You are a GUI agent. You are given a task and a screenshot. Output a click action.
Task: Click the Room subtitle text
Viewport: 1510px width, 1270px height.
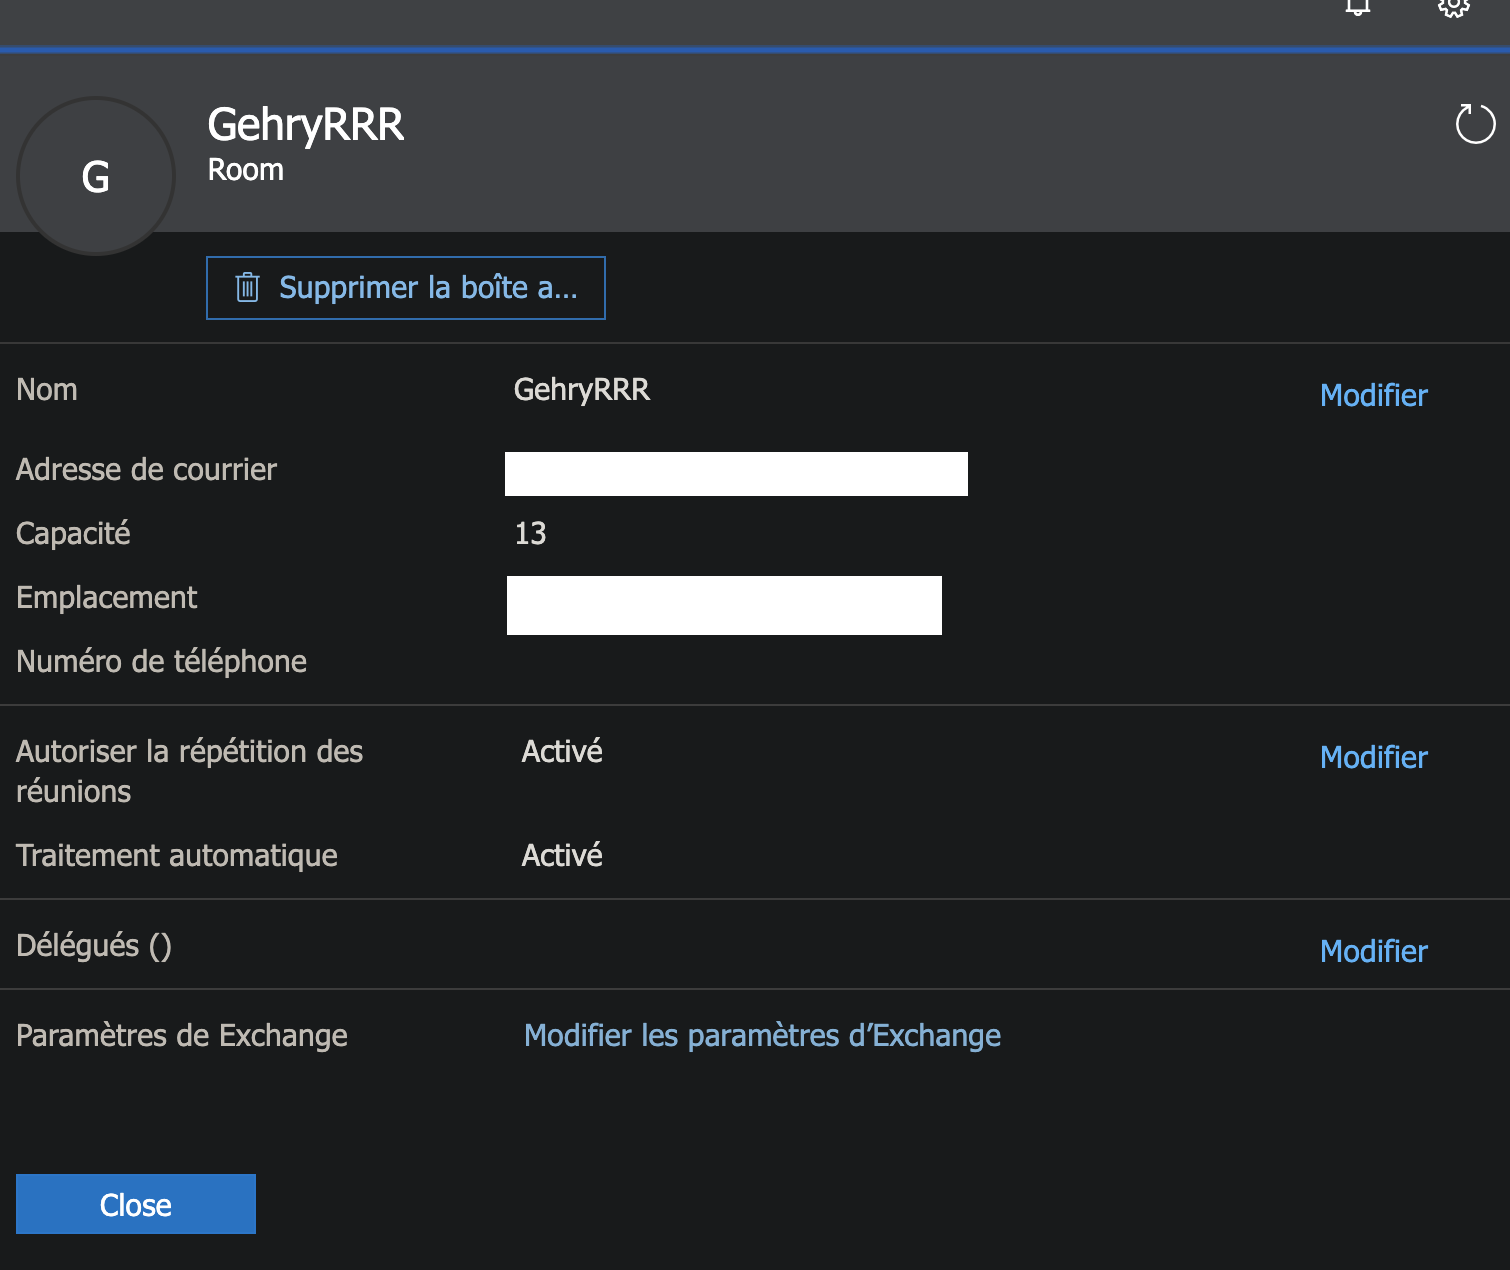coord(246,170)
